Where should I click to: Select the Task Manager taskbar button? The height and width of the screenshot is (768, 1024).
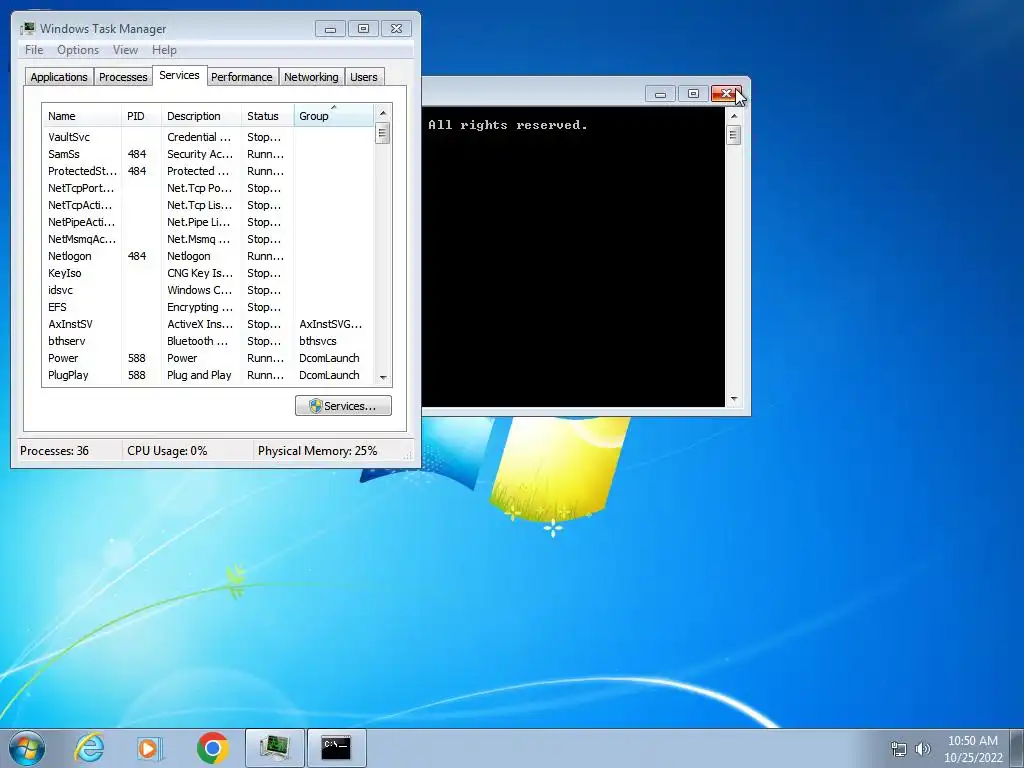point(275,748)
